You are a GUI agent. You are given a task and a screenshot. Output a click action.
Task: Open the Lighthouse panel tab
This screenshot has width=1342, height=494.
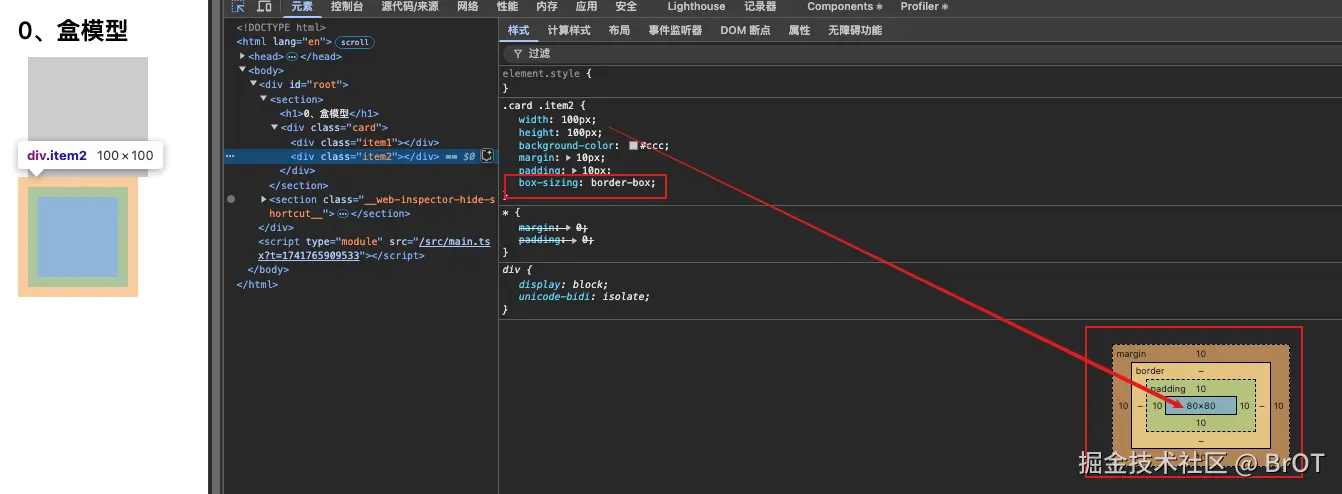click(x=696, y=7)
